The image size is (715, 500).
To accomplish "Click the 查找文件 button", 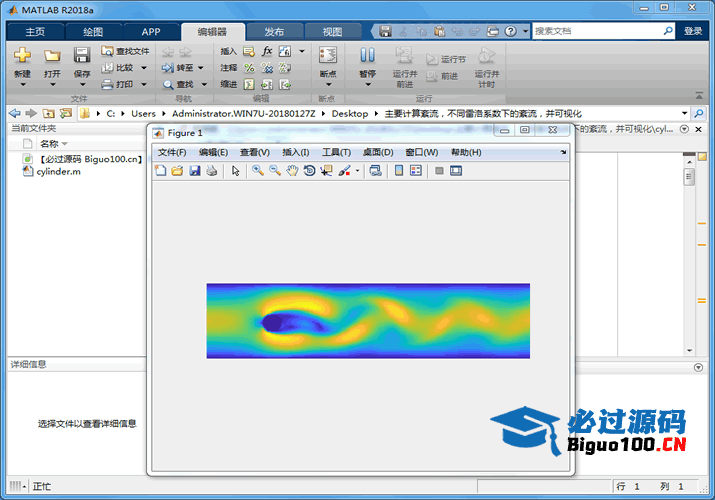I will point(126,51).
